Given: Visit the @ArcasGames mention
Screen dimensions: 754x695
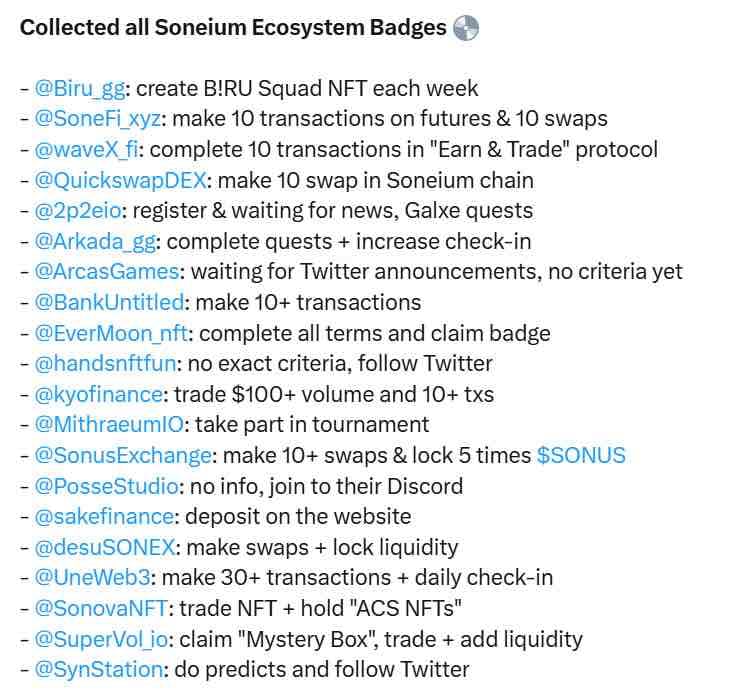Looking at the screenshot, I should (x=107, y=272).
